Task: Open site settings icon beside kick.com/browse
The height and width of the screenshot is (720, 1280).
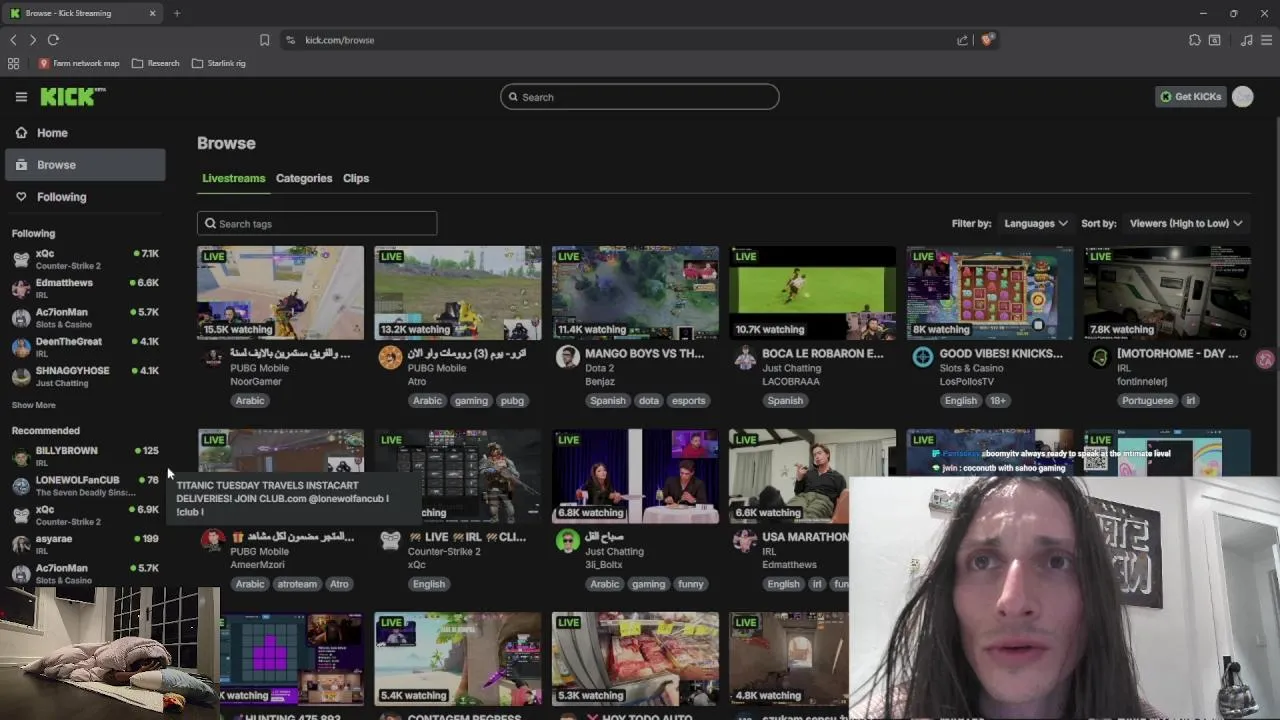Action: 290,40
